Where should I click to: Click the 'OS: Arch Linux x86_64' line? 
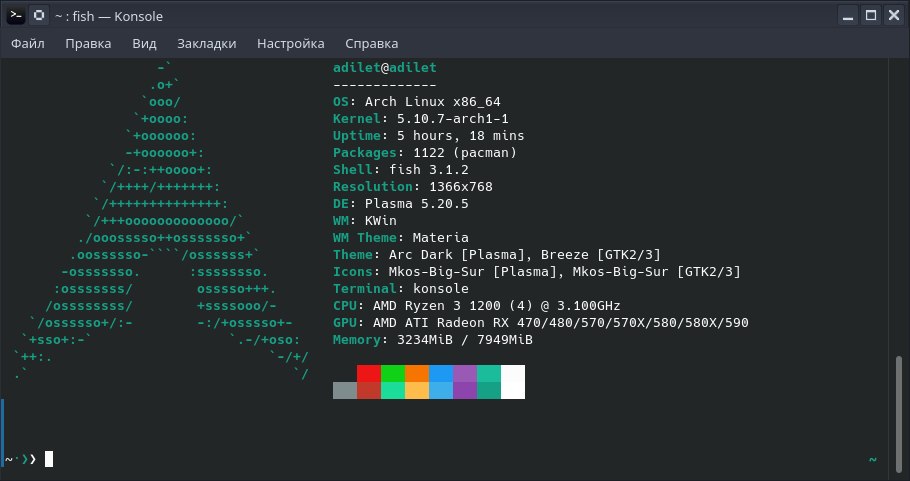tap(417, 102)
